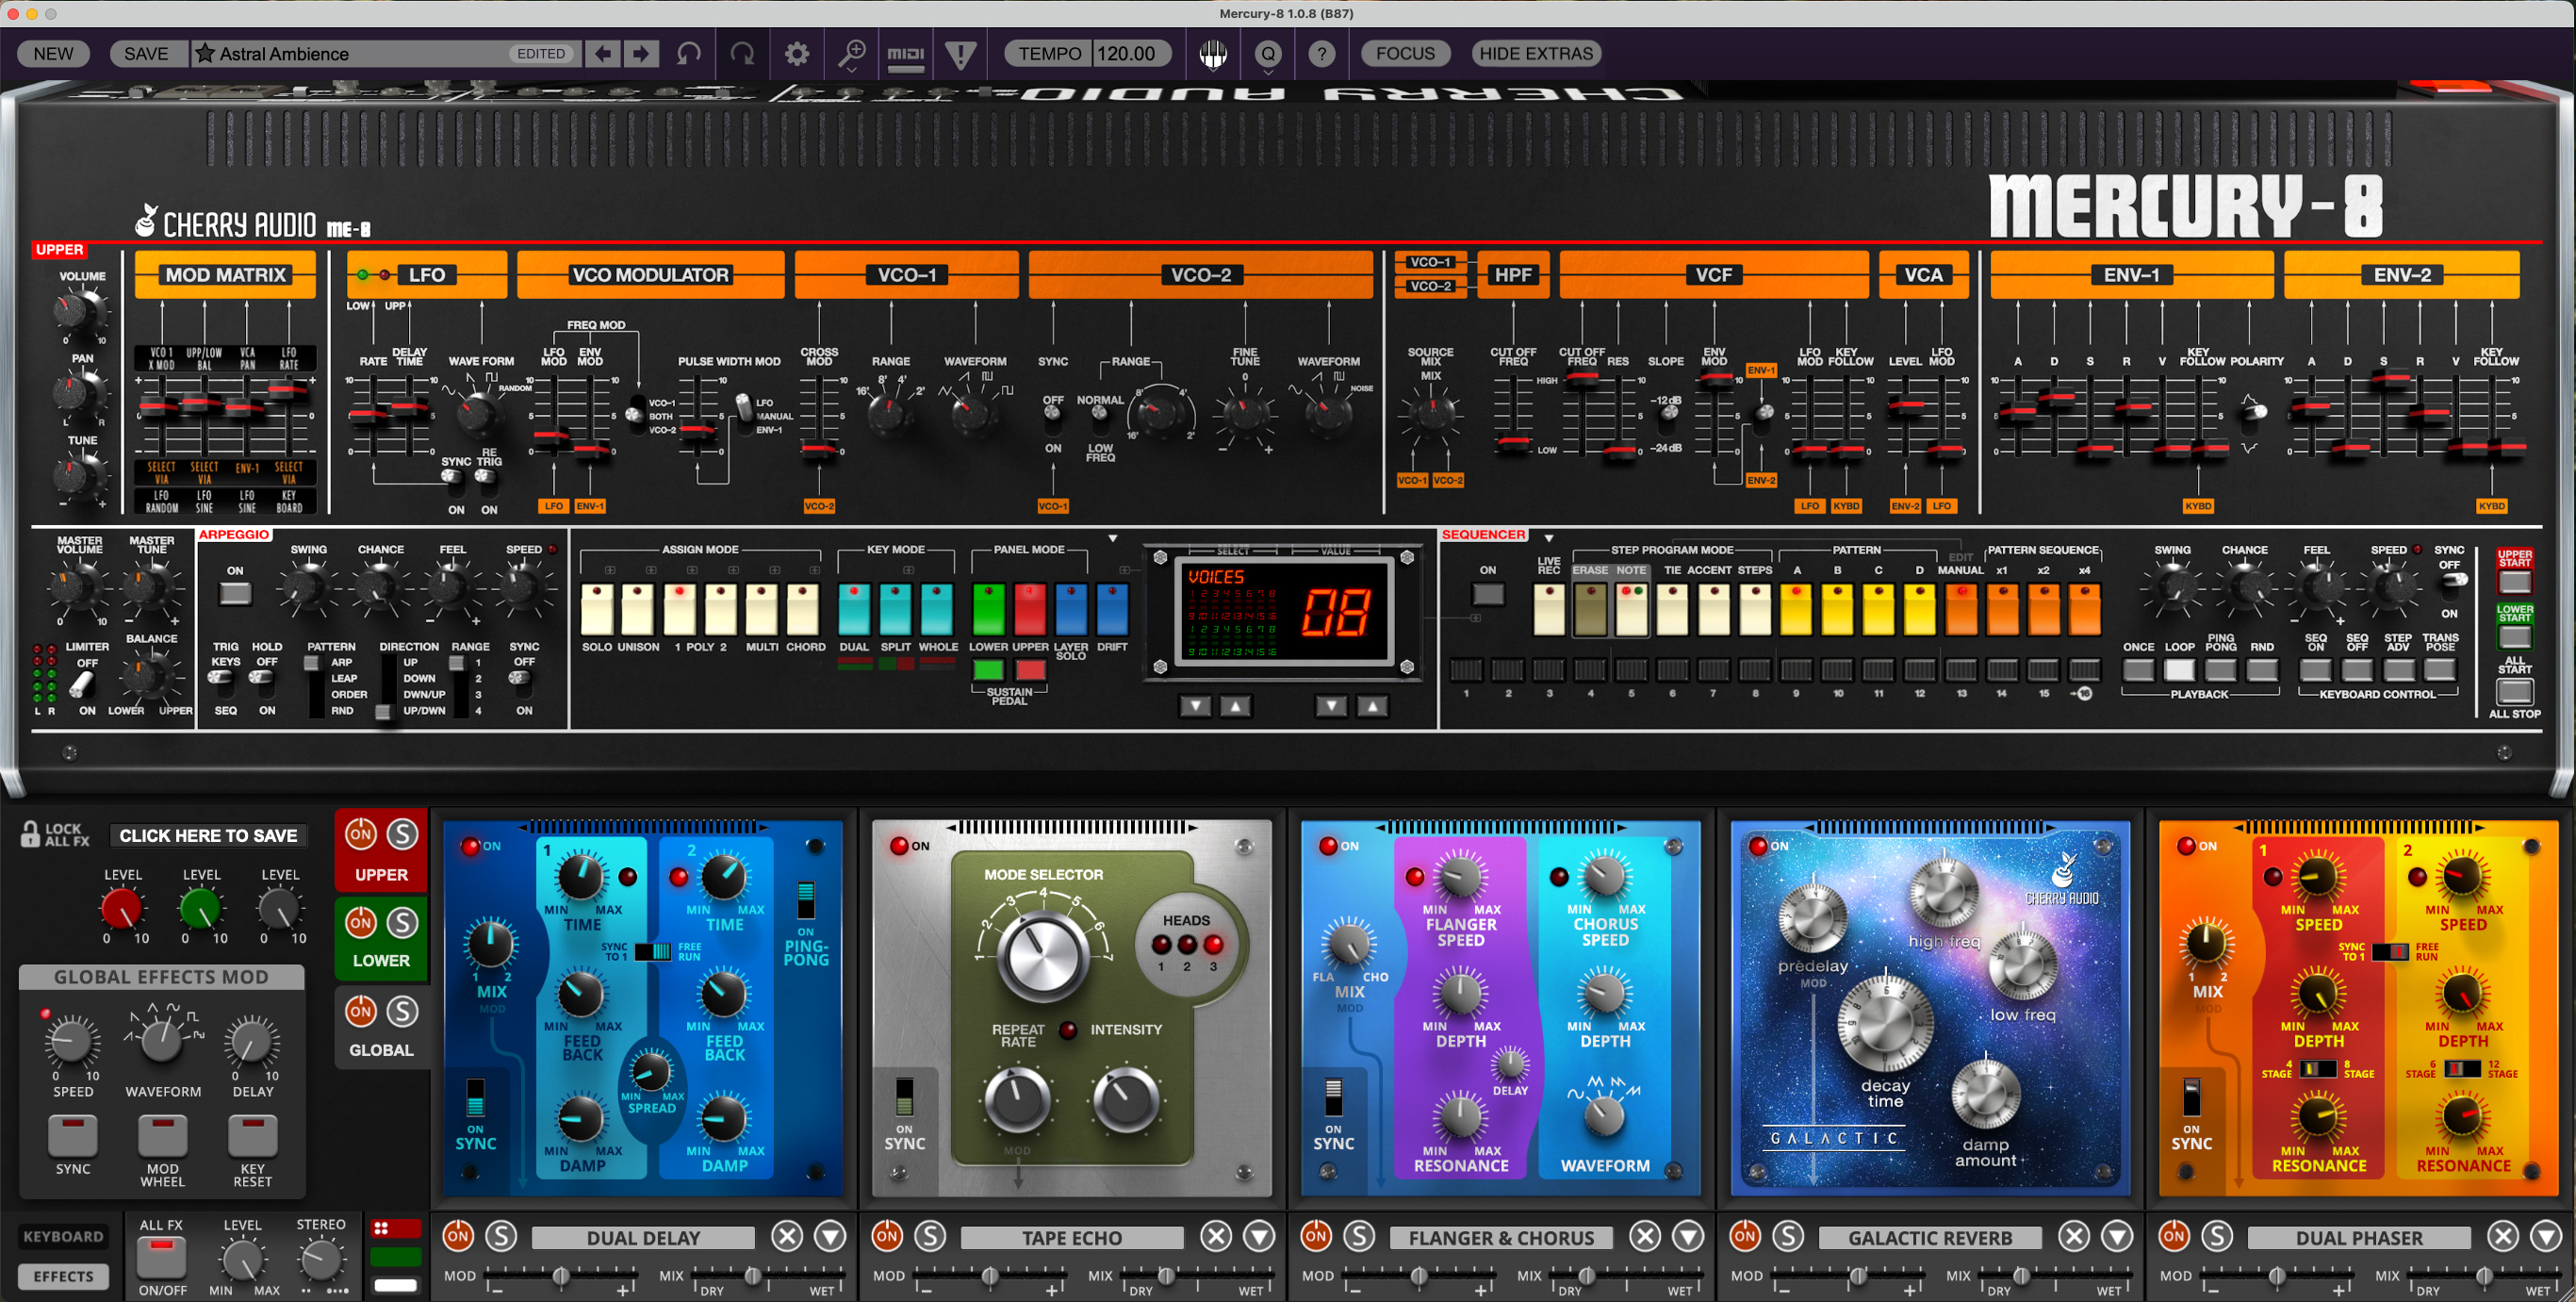
Task: Click the undo arrow icon in toolbar
Action: click(x=689, y=54)
